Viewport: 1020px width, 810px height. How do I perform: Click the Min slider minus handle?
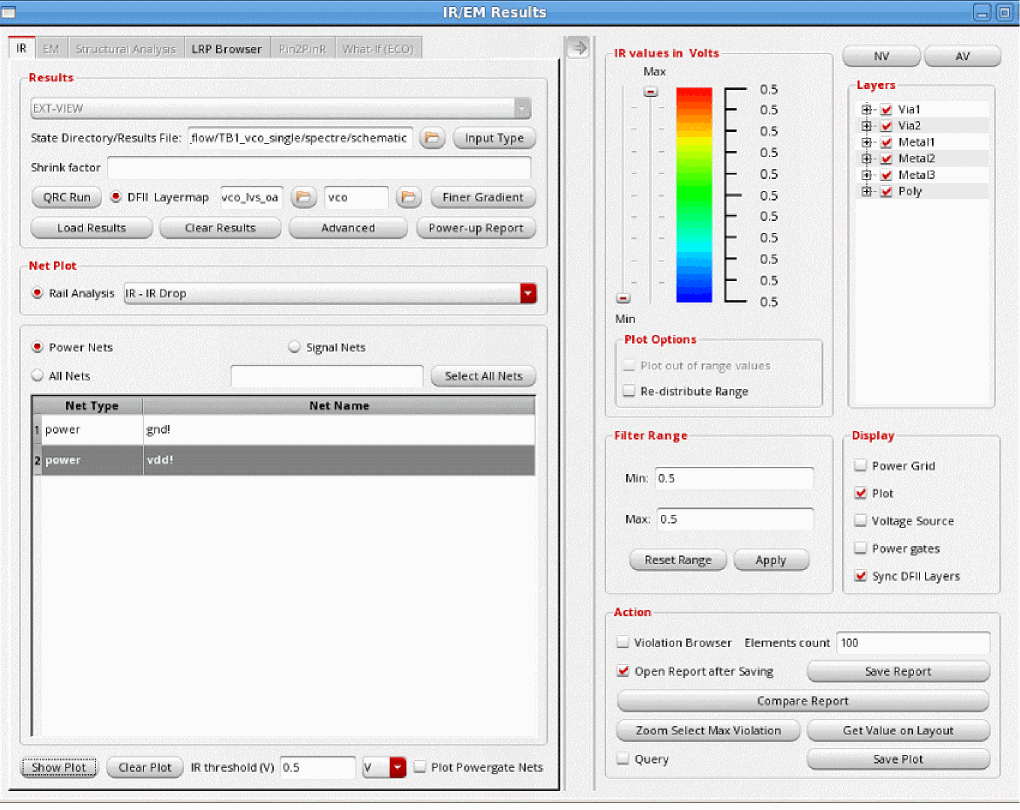point(623,298)
